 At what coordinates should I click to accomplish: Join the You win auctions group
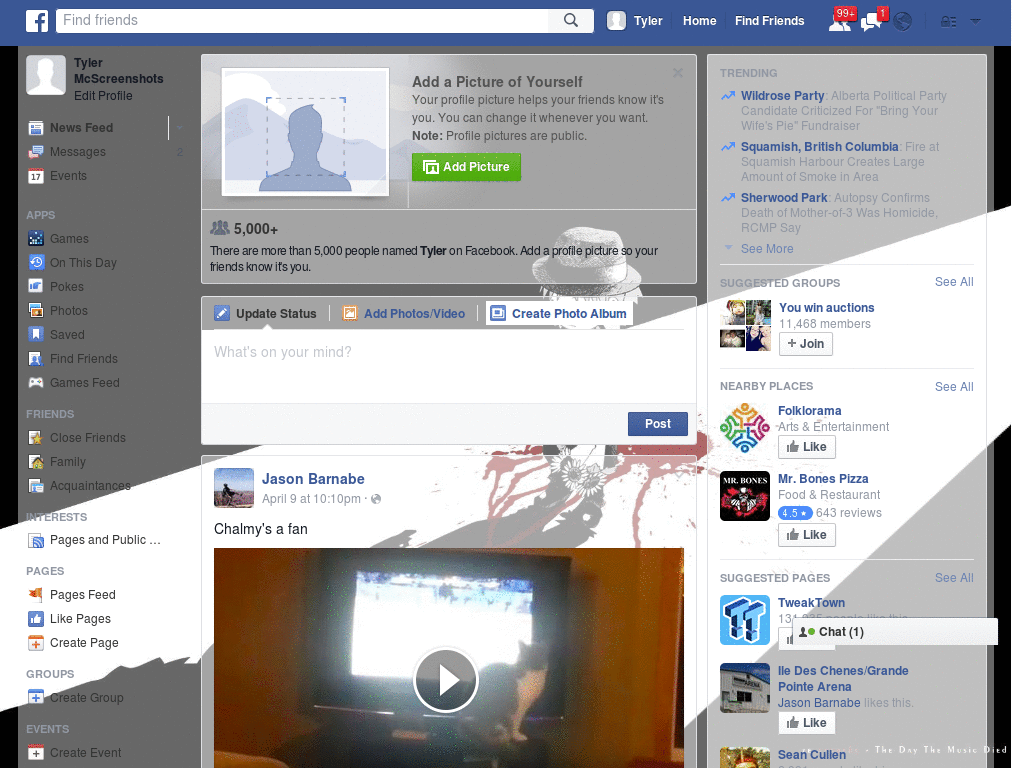coord(805,344)
